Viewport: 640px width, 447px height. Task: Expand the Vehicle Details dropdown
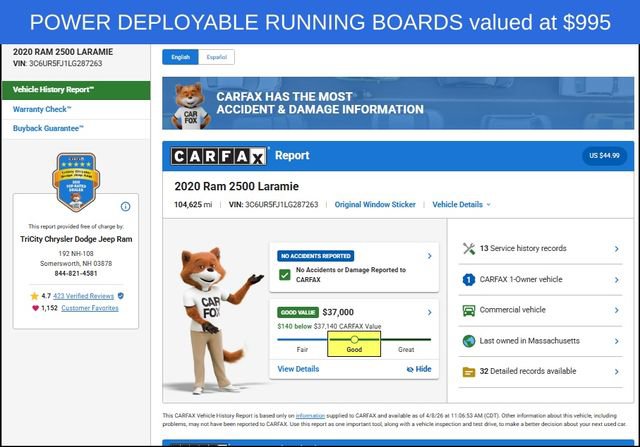(461, 204)
